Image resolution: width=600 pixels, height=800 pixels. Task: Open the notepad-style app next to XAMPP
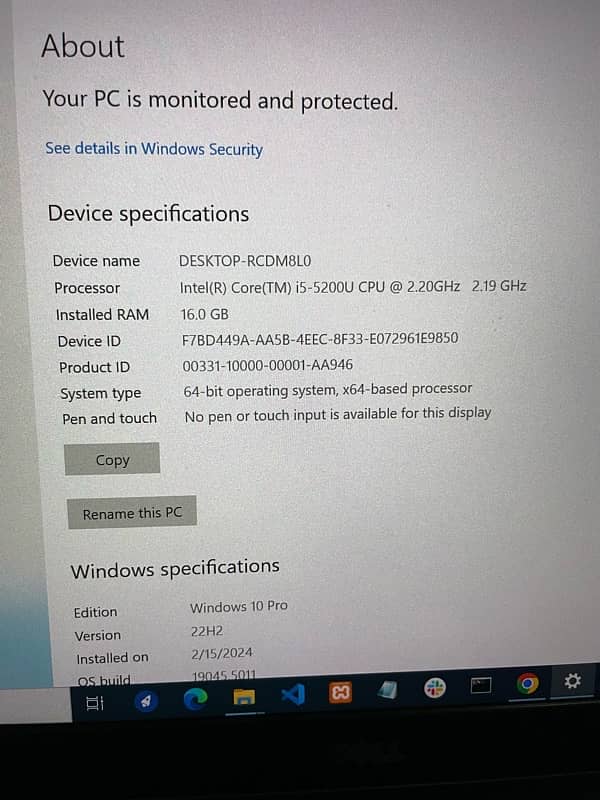coord(388,690)
